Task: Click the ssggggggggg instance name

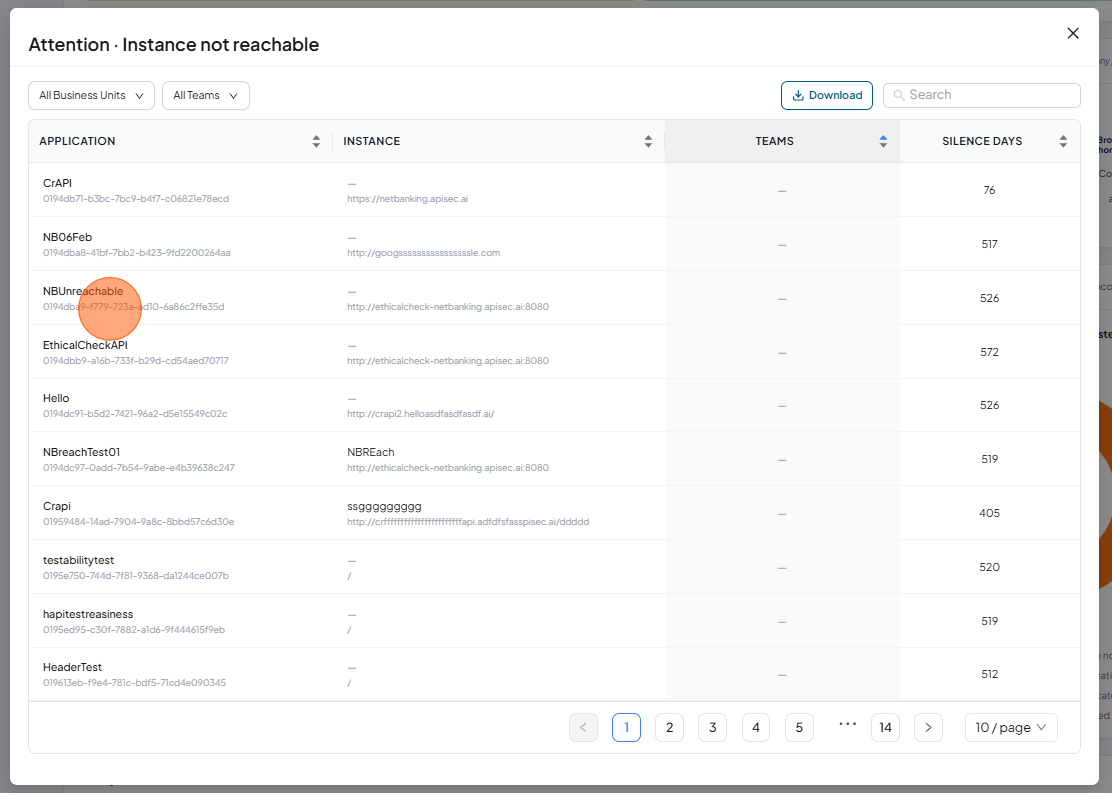Action: (x=384, y=506)
